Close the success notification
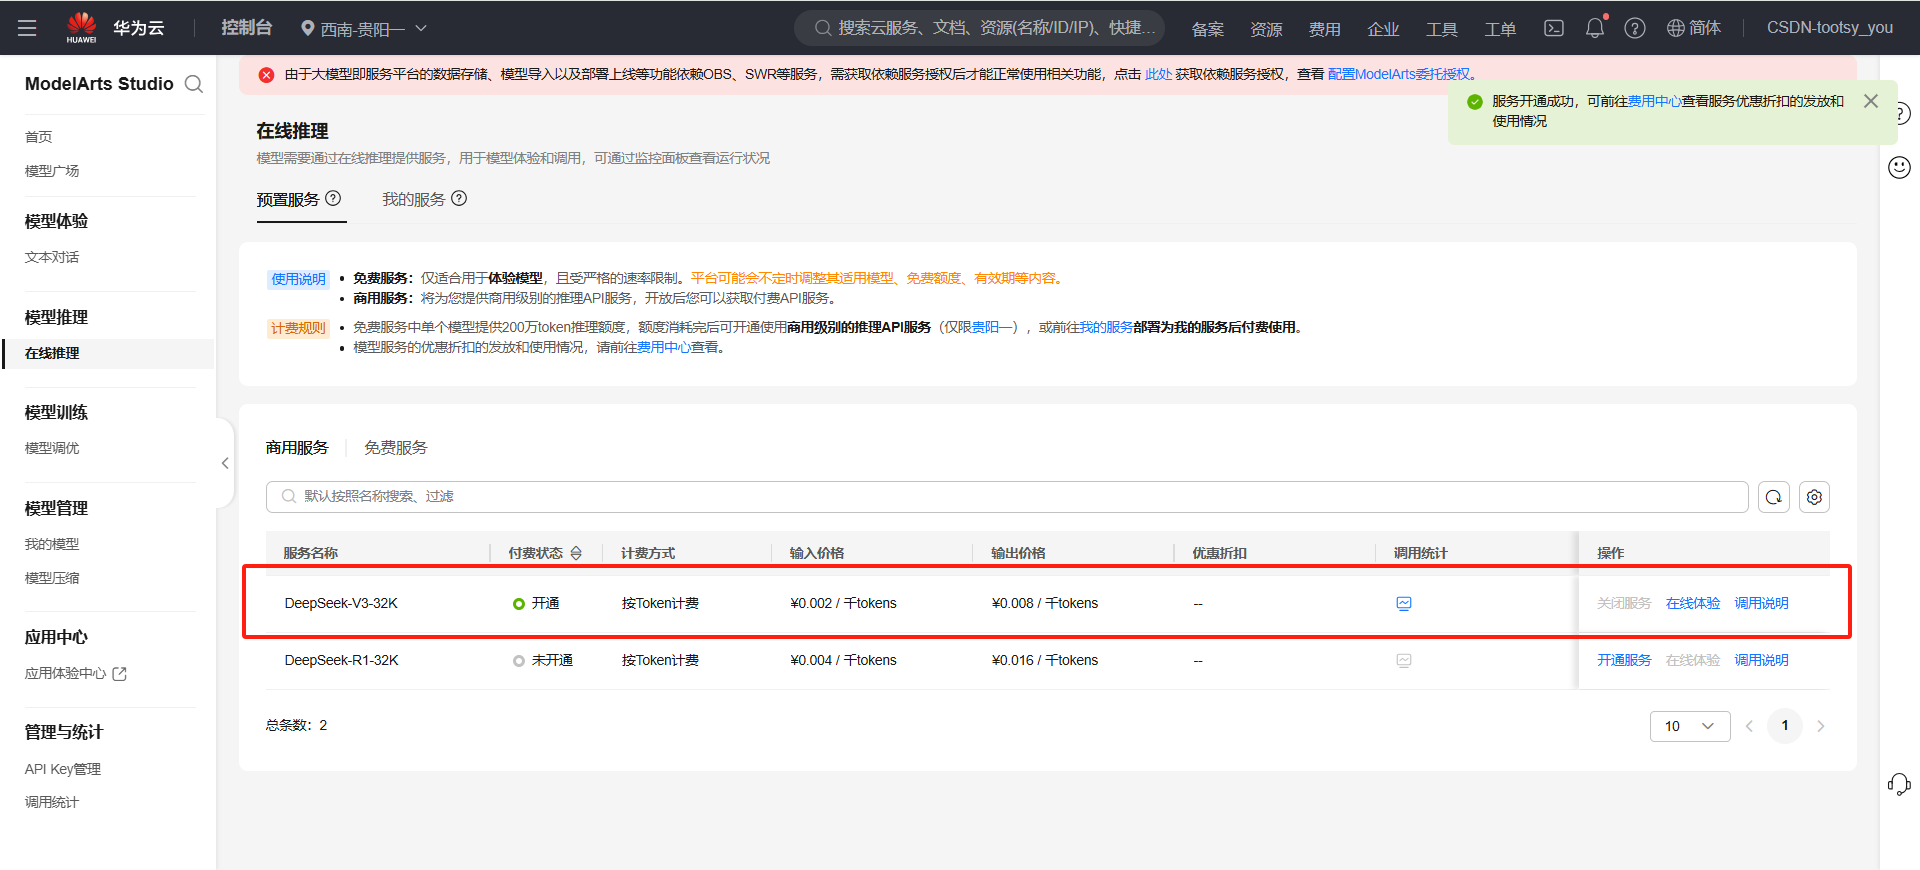The width and height of the screenshot is (1920, 870). tap(1871, 101)
